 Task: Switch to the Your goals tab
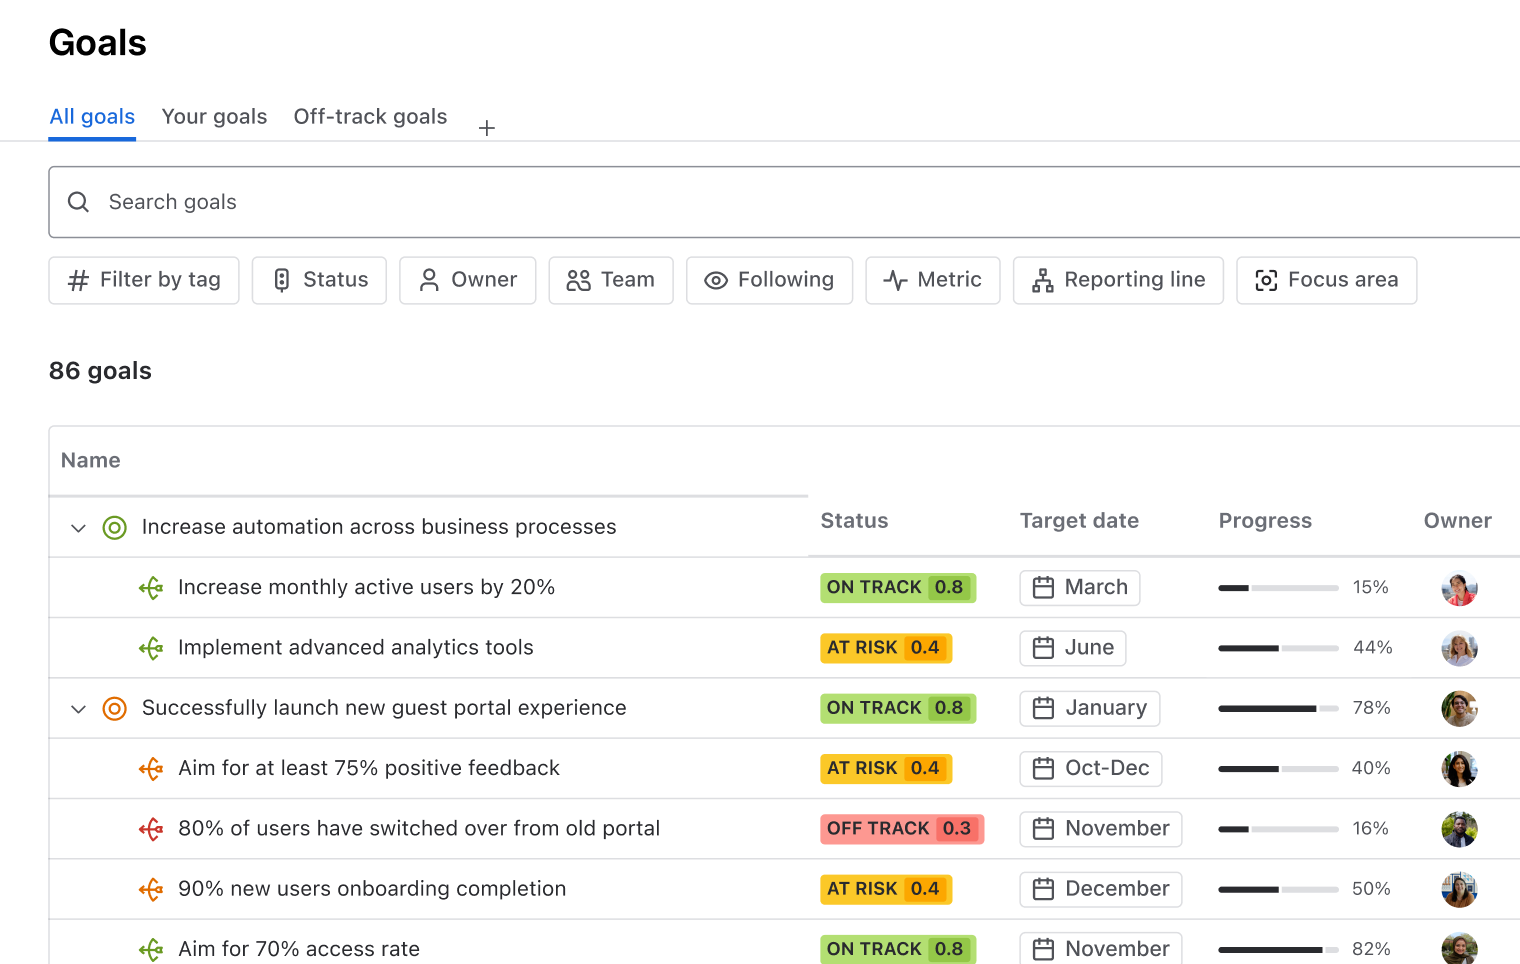click(214, 117)
